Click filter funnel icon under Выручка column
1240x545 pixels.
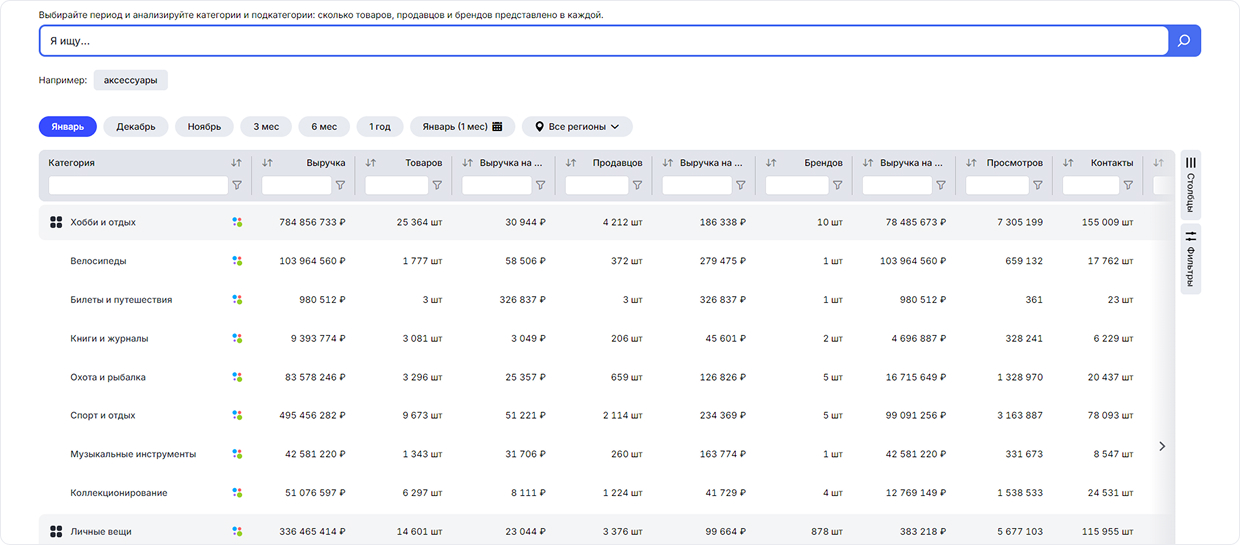pyautogui.click(x=340, y=185)
